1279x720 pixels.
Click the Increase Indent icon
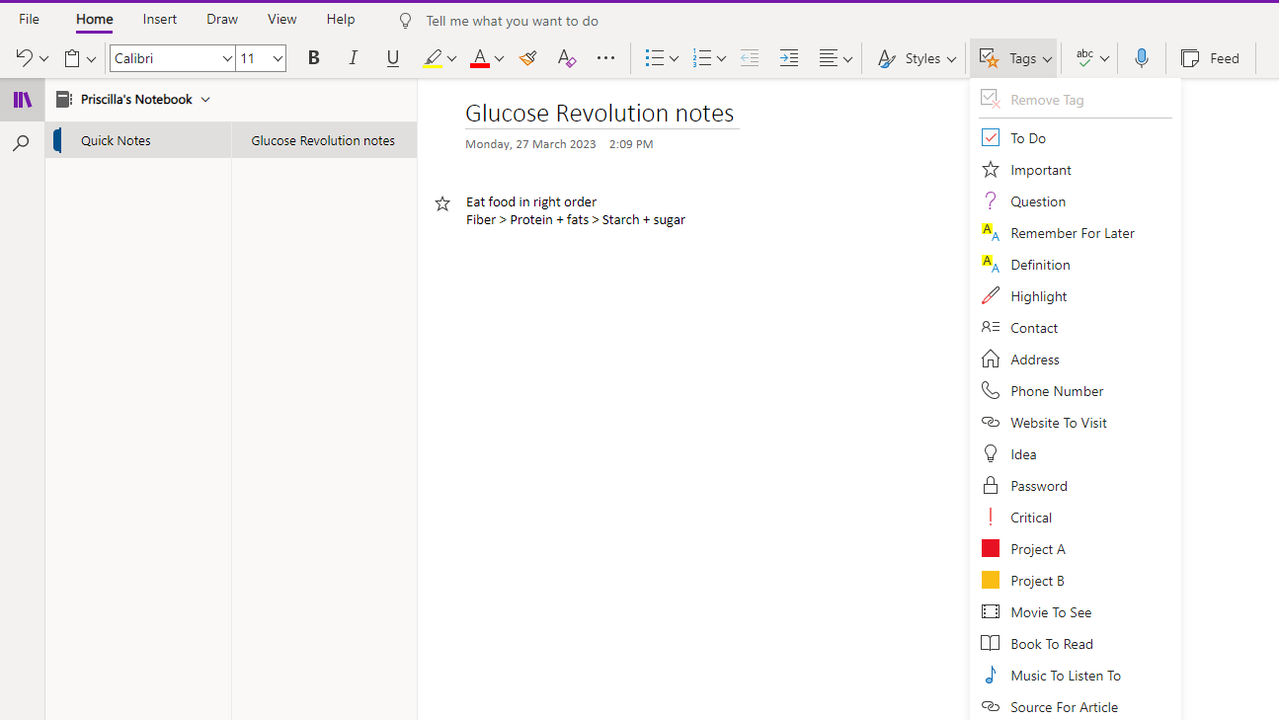tap(789, 59)
